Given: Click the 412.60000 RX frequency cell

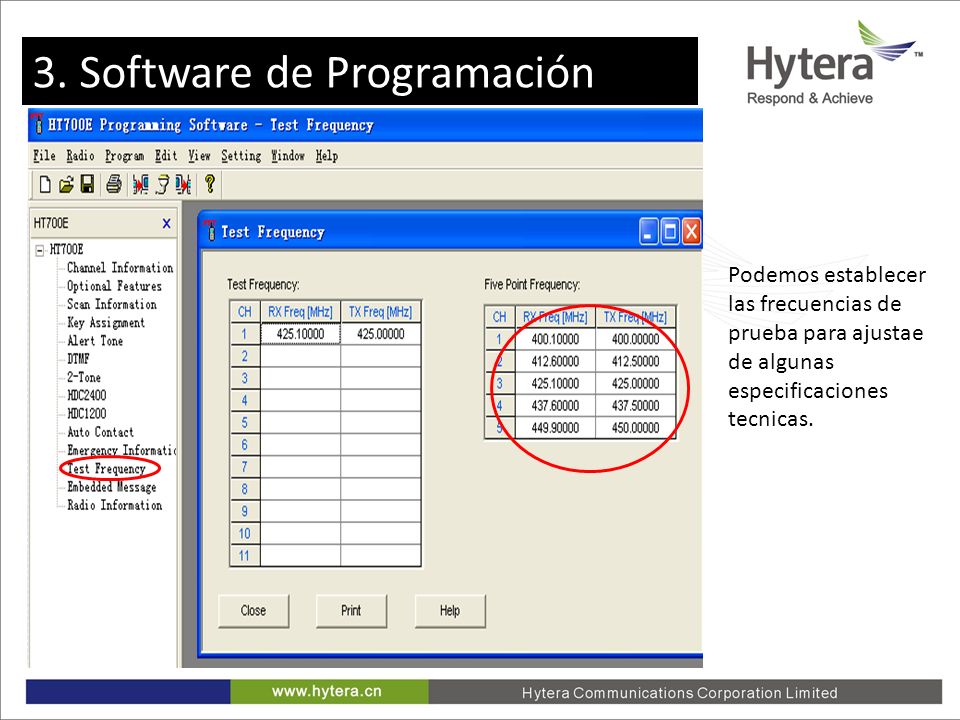Looking at the screenshot, I should (555, 361).
